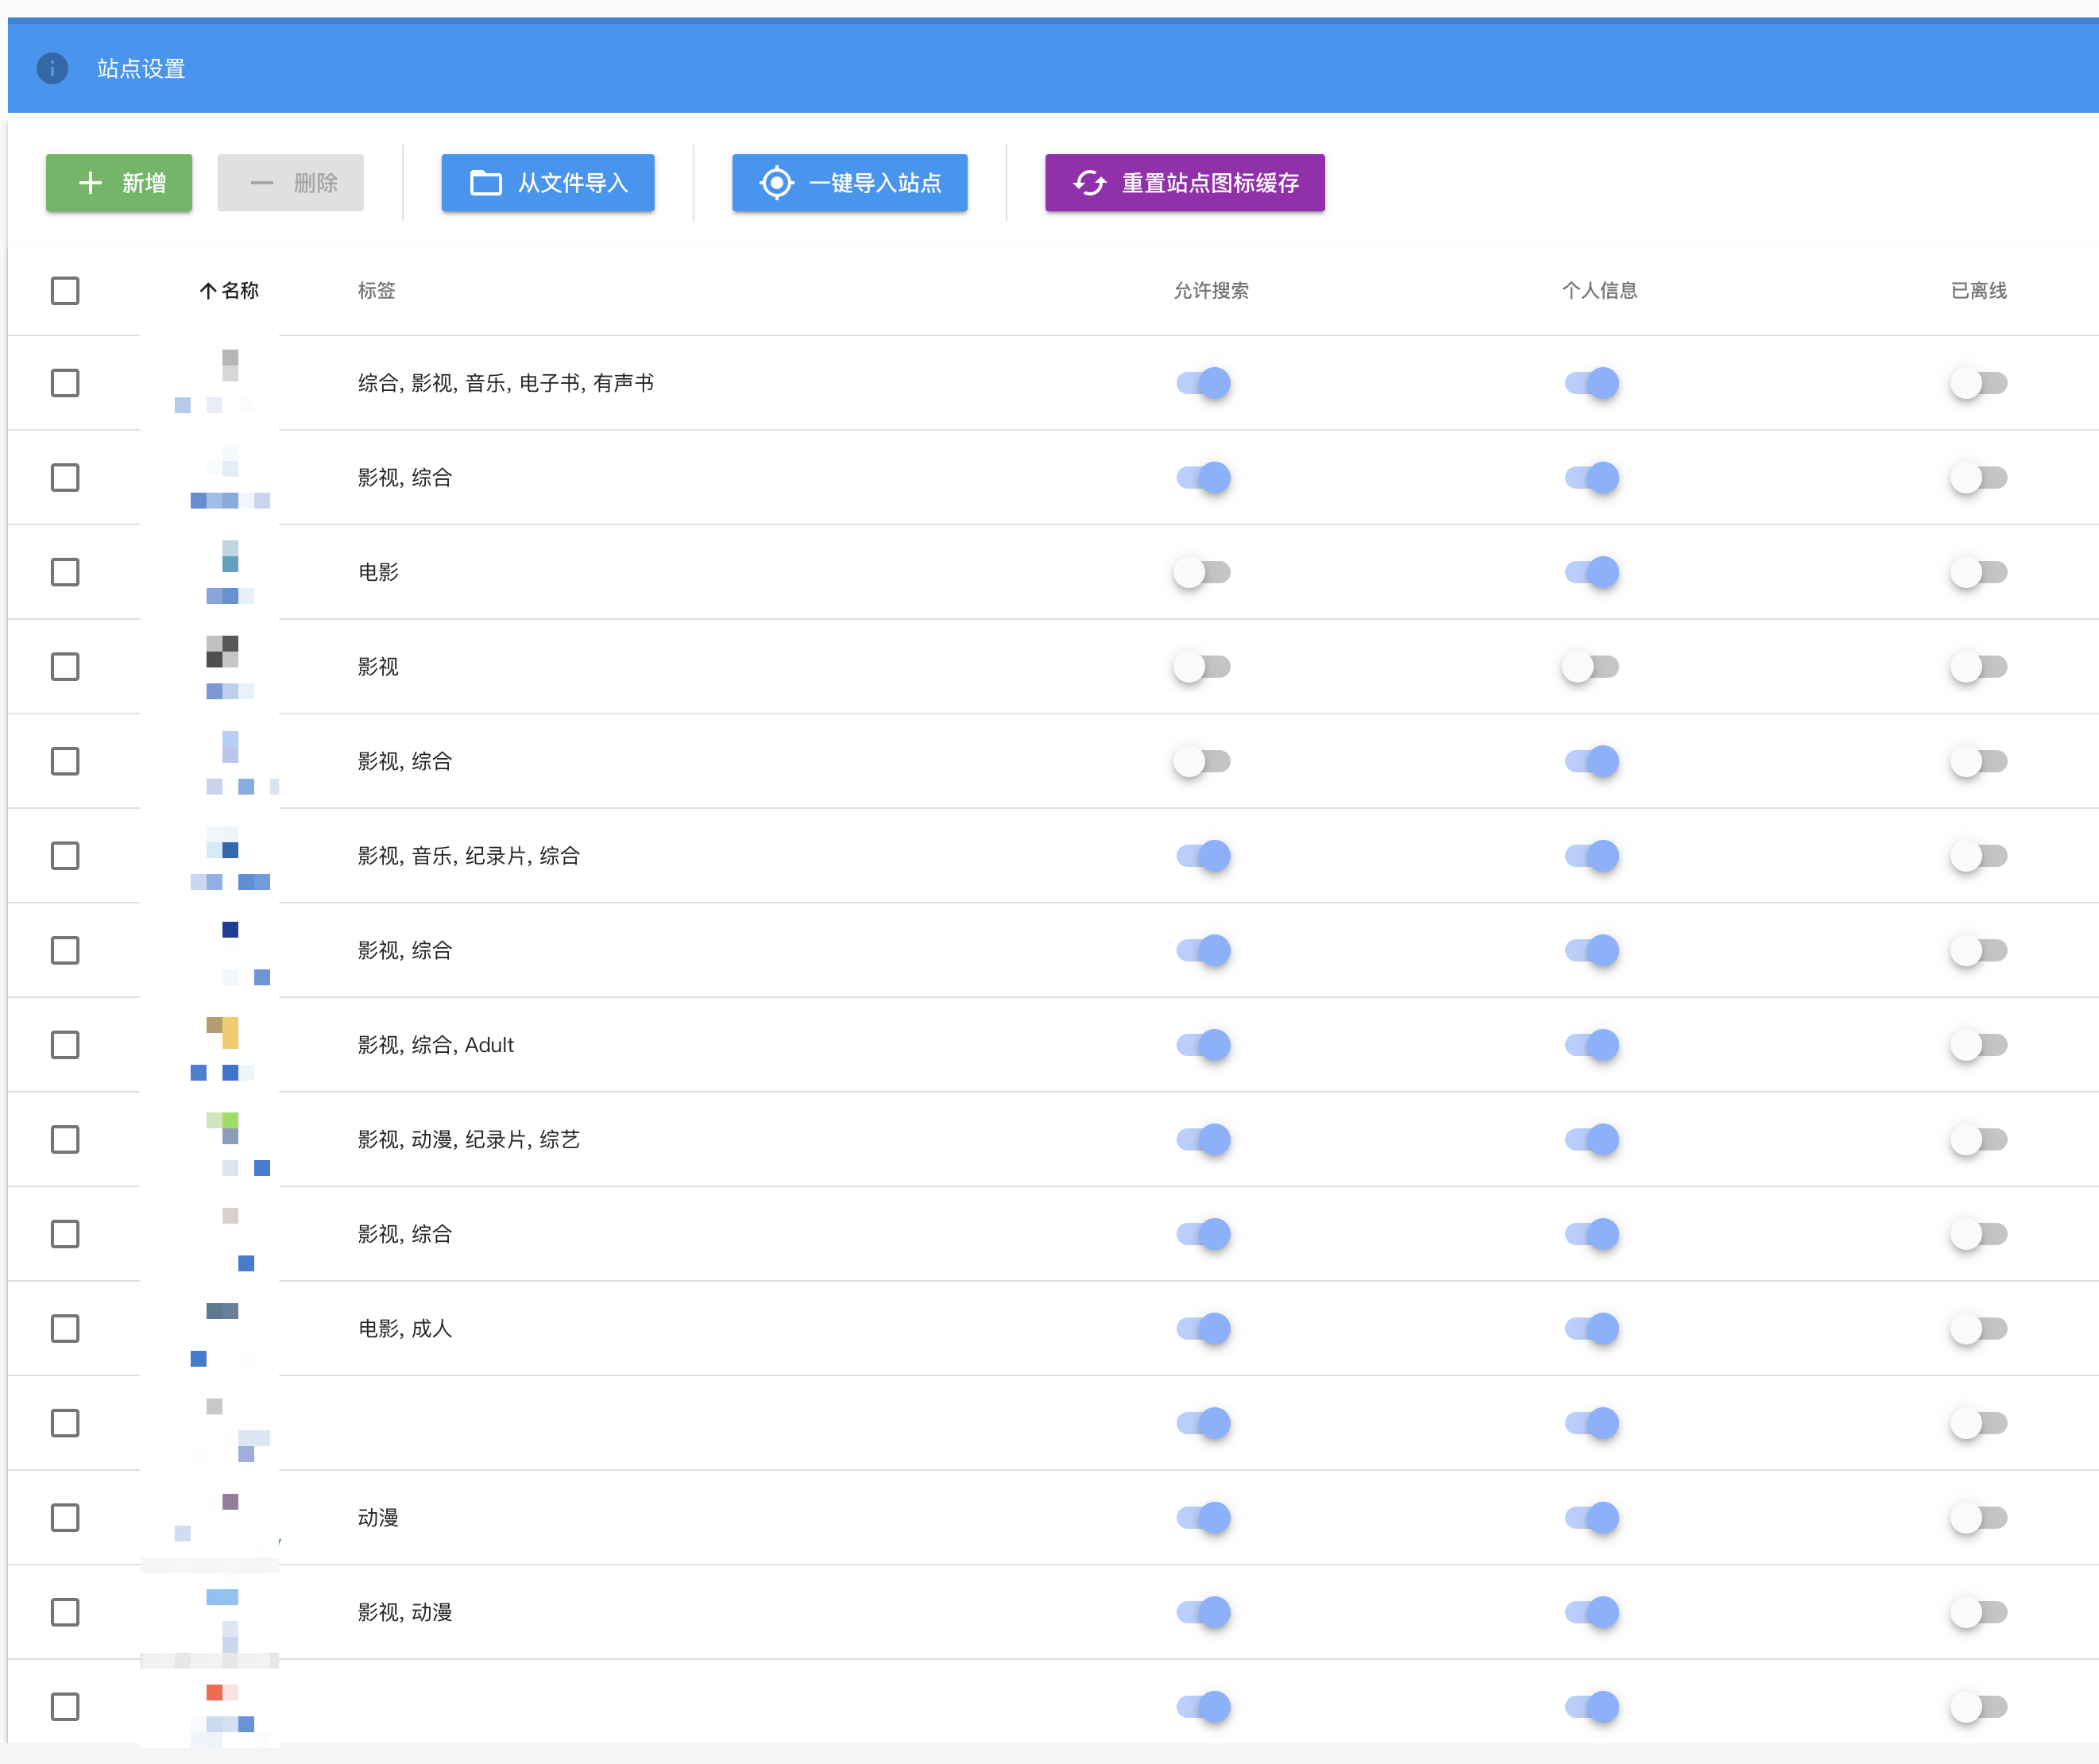Turn off 个人信息 for 影视, 动漫, 纪录片, 综艺 row
The height and width of the screenshot is (1764, 2099).
(x=1591, y=1140)
